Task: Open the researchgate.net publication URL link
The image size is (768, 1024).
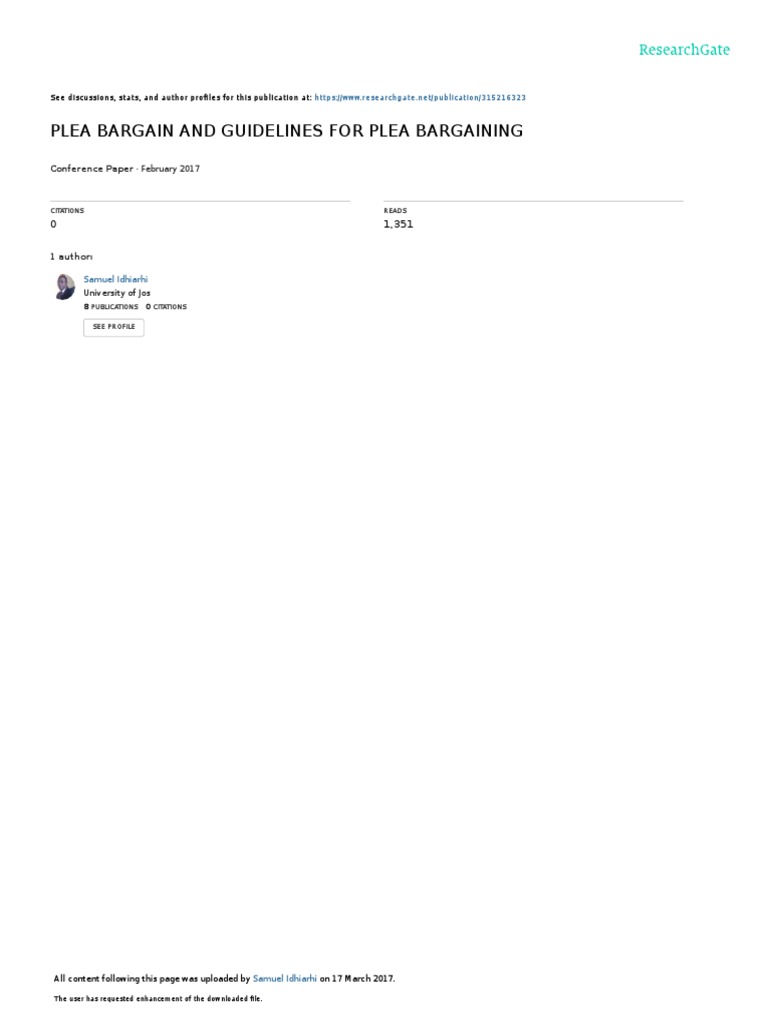Action: point(420,97)
